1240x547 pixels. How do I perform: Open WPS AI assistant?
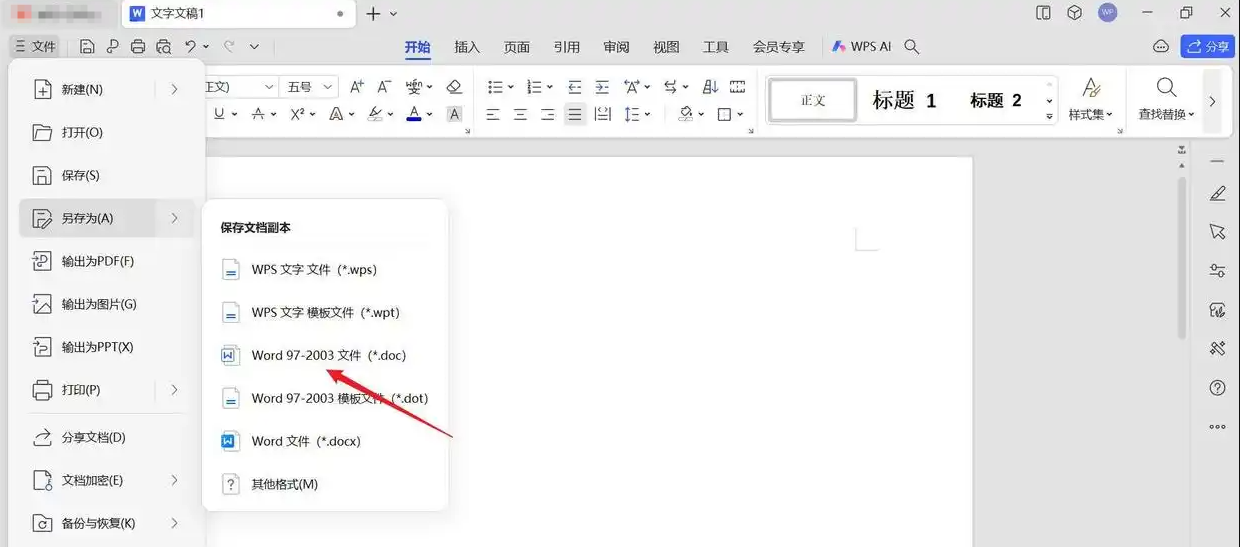tap(861, 46)
